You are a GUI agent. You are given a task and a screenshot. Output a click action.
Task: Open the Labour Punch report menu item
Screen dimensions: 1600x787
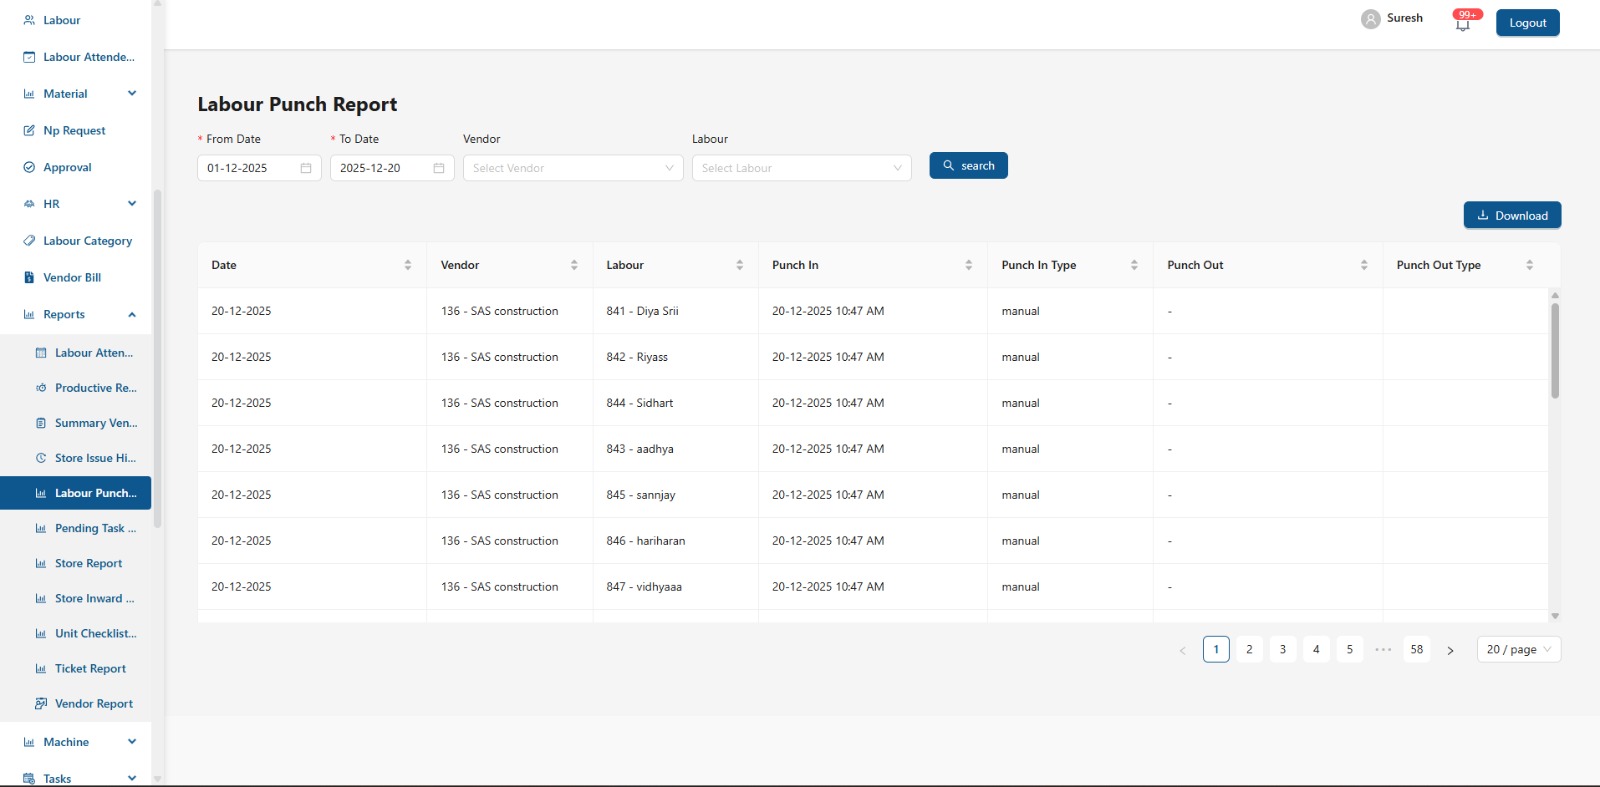pyautogui.click(x=76, y=493)
